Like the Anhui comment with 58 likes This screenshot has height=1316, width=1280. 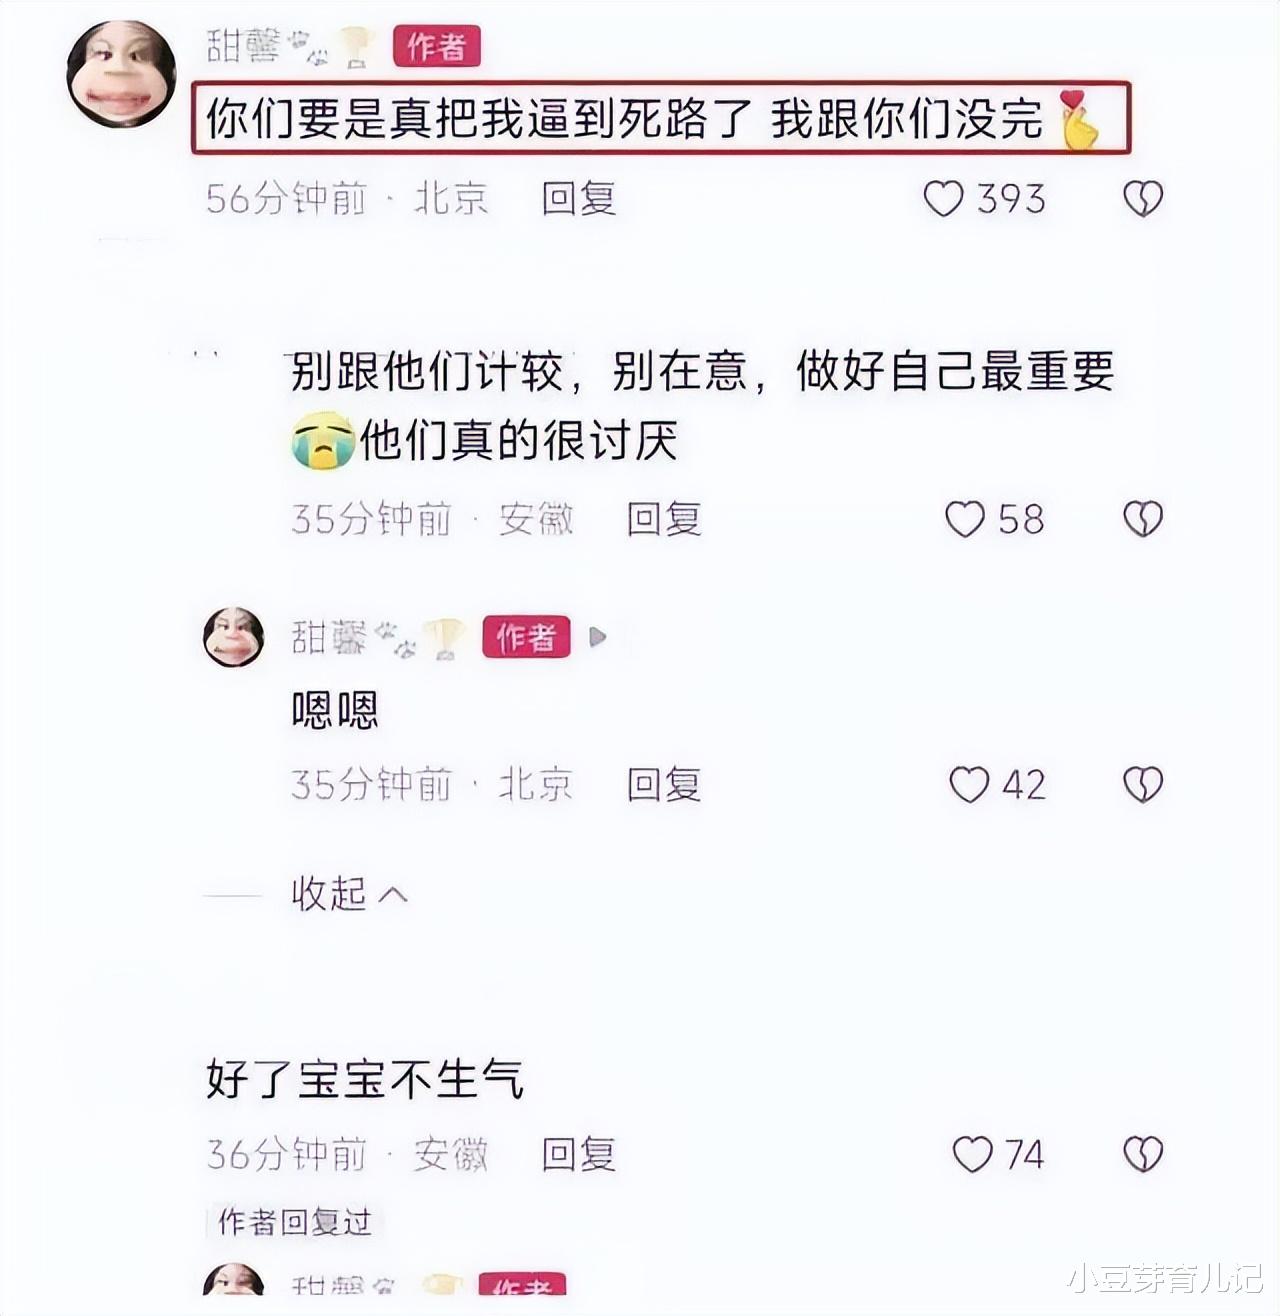click(x=965, y=519)
